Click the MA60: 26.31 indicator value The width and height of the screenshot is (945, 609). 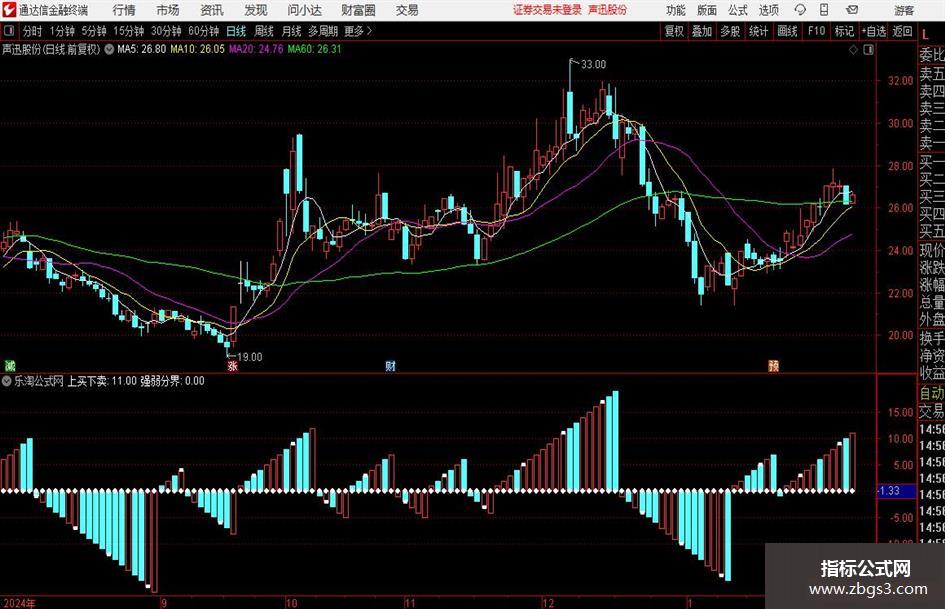tap(314, 49)
